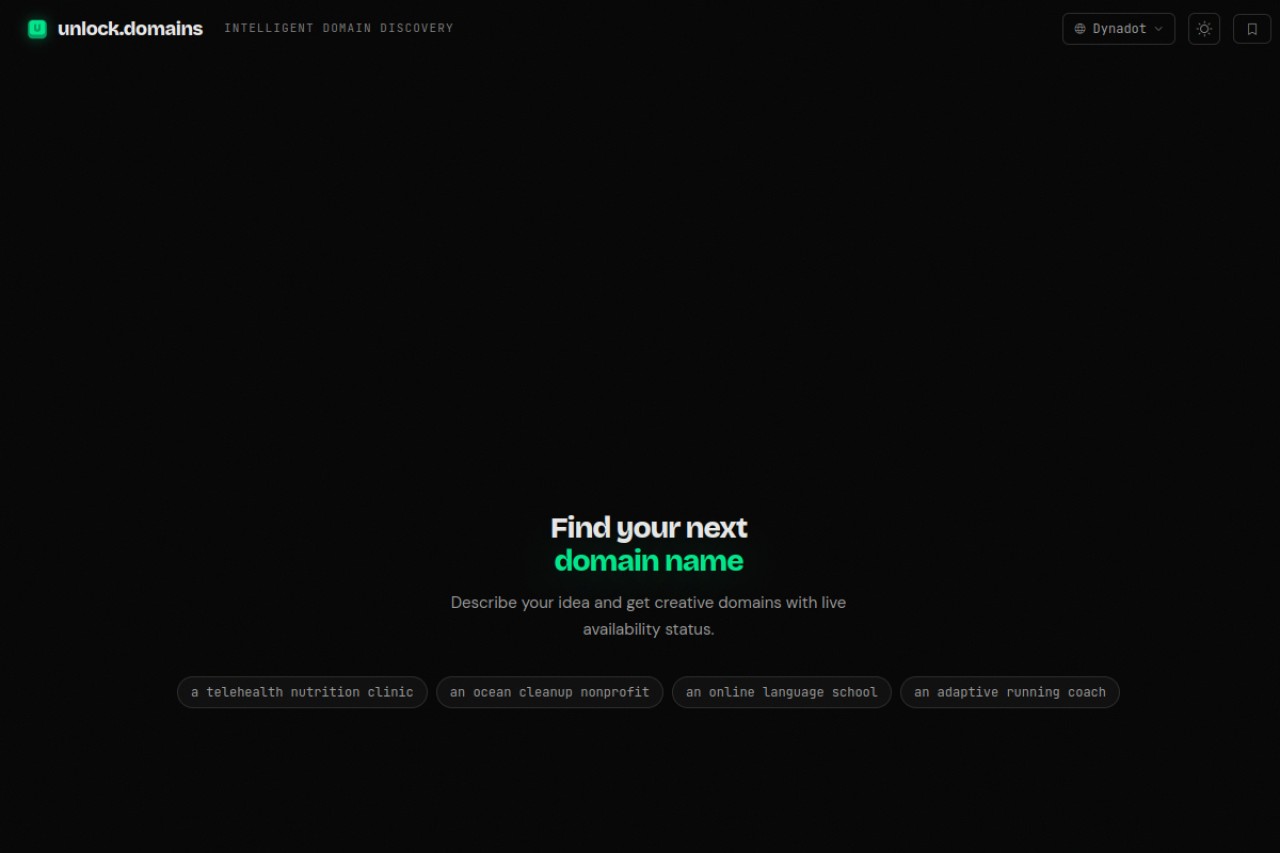Click the green unlock.domains logo icon

pos(37,29)
